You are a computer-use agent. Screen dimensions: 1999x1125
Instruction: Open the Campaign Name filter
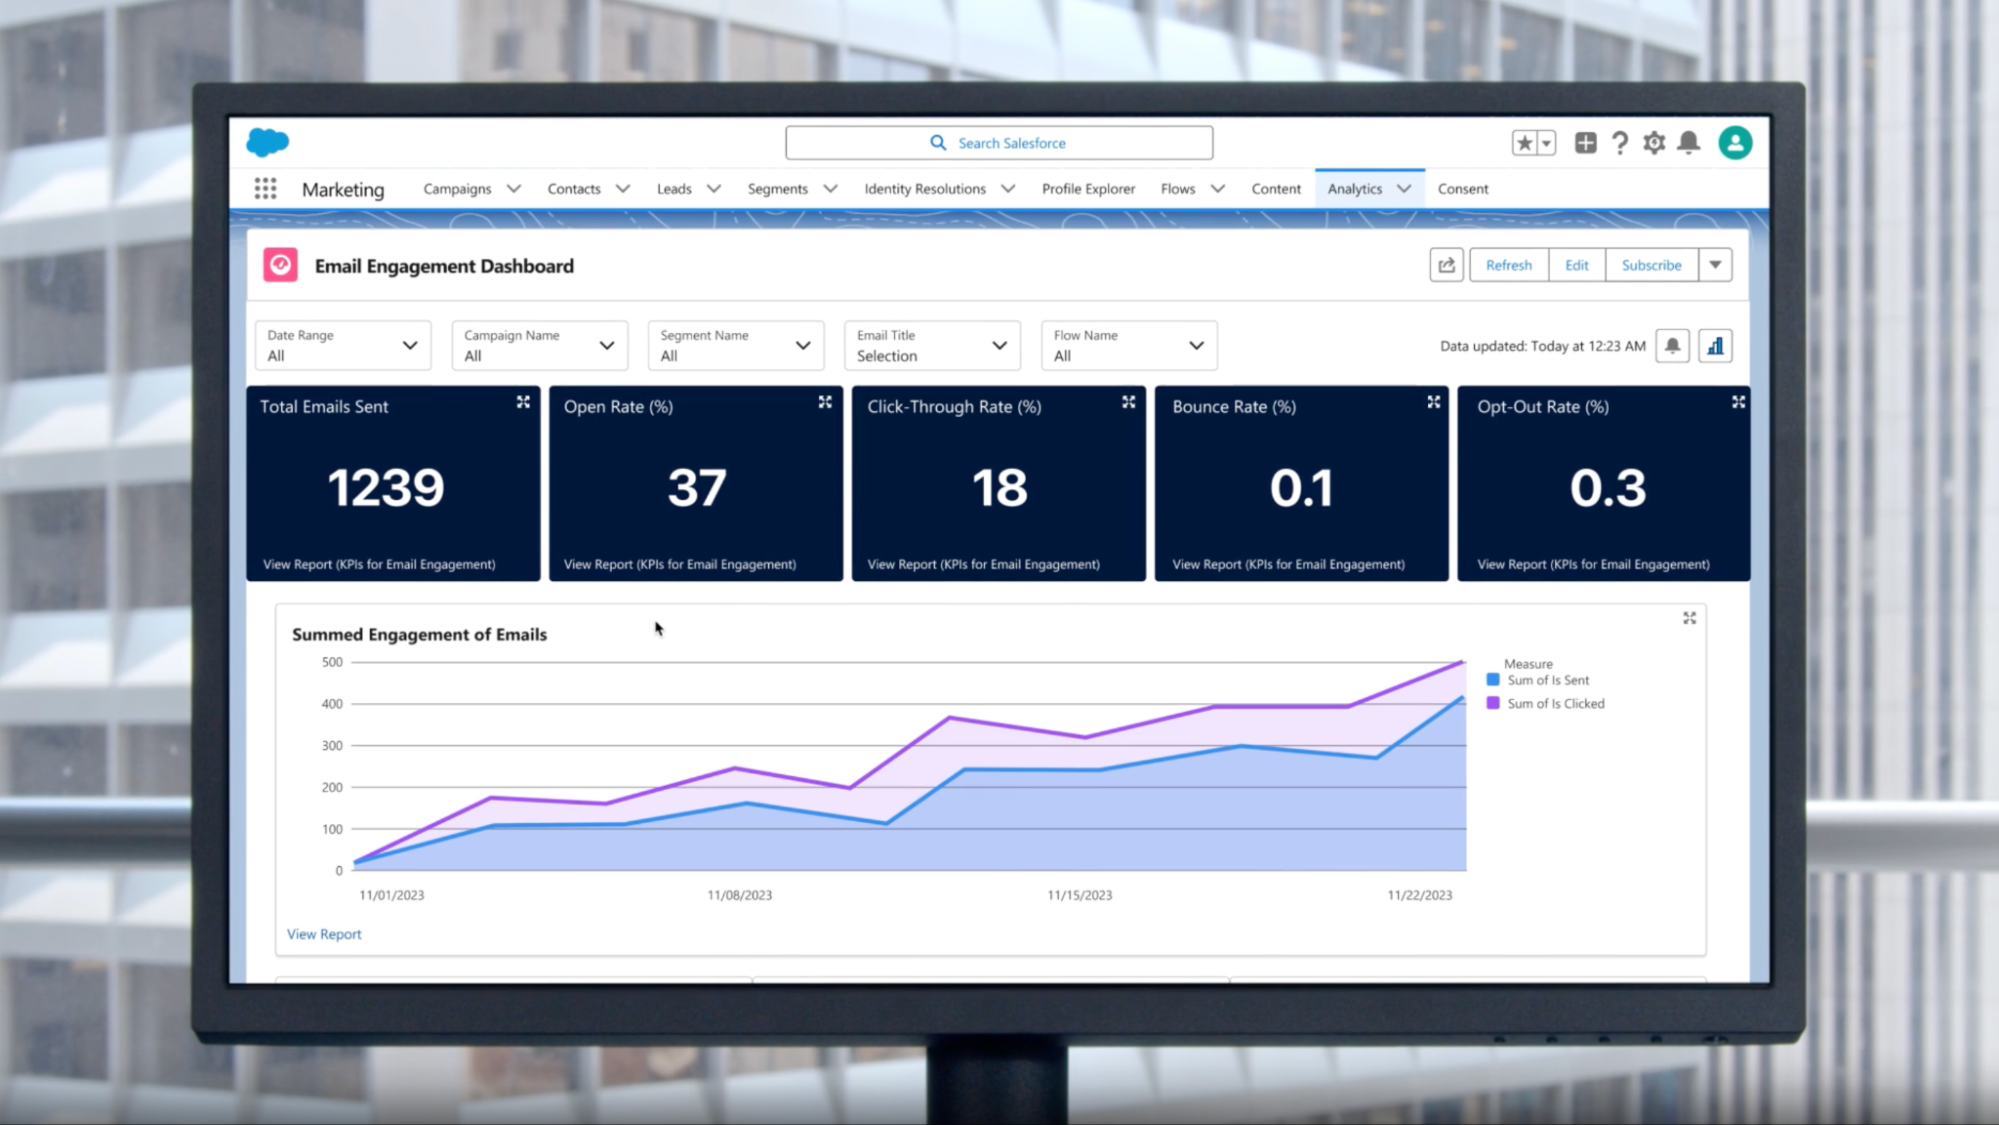coord(540,345)
